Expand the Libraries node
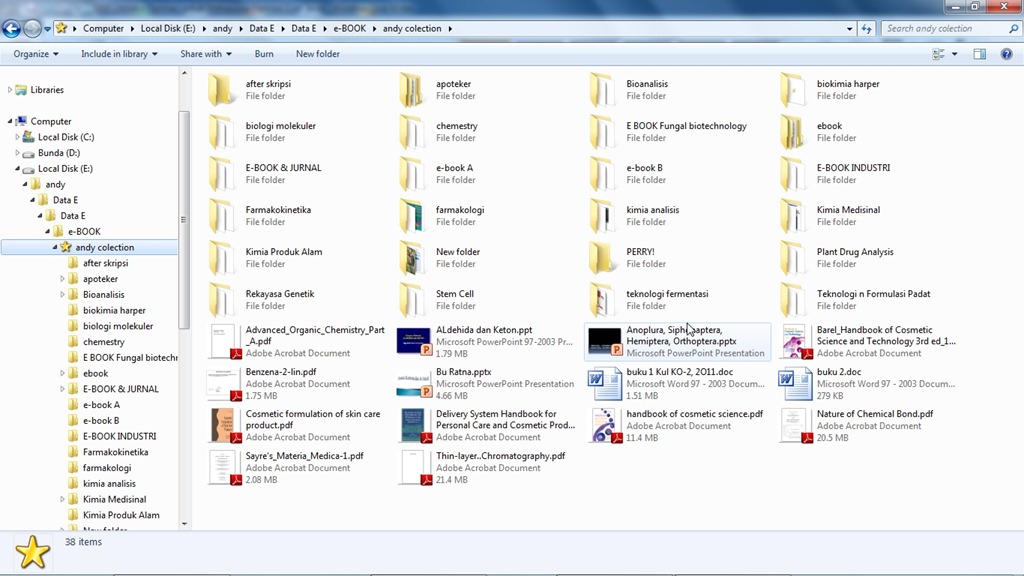The width and height of the screenshot is (1024, 576). tap(10, 90)
